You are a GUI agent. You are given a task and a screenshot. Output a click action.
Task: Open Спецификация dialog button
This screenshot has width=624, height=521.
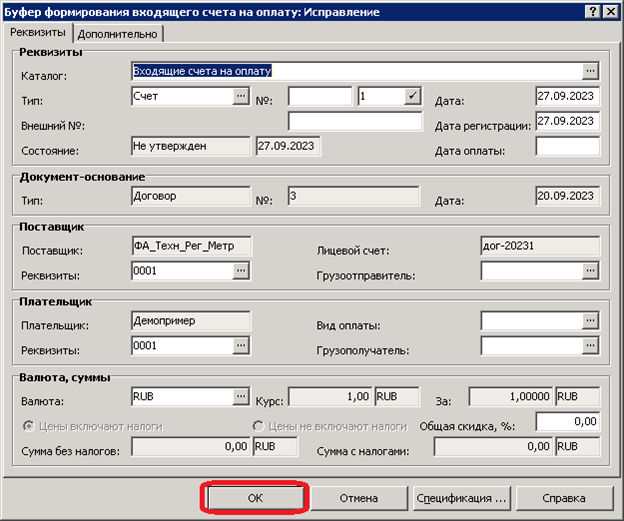point(461,497)
